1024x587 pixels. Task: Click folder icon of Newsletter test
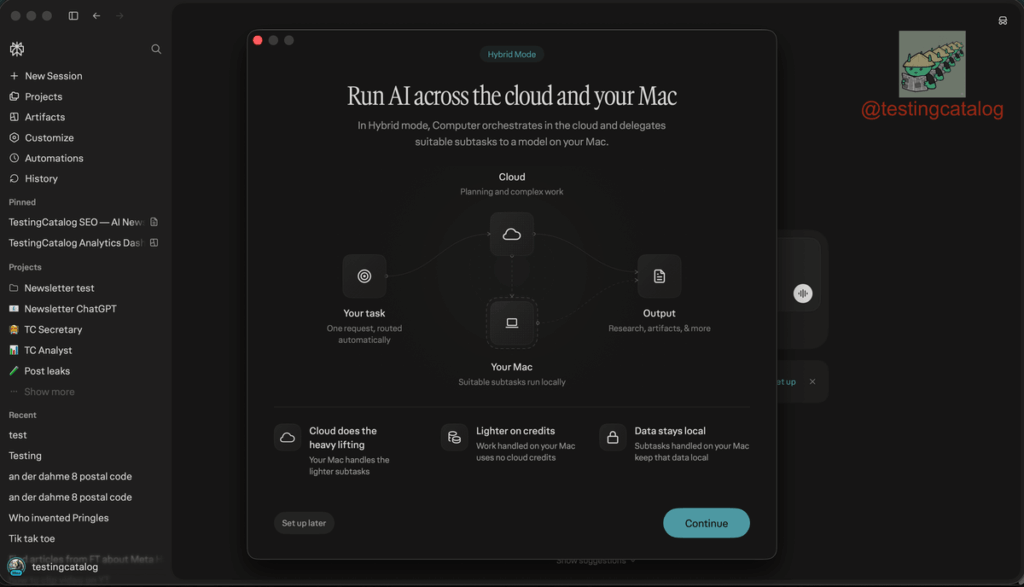(x=14, y=288)
